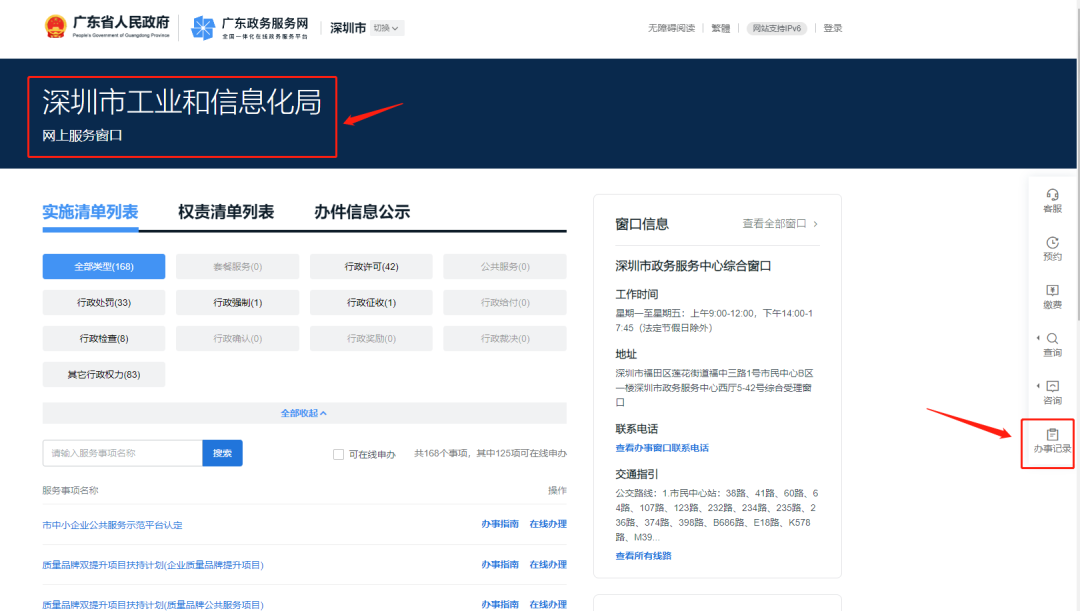Select 行政裁决(0) filter
The image size is (1080, 611).
(x=505, y=338)
